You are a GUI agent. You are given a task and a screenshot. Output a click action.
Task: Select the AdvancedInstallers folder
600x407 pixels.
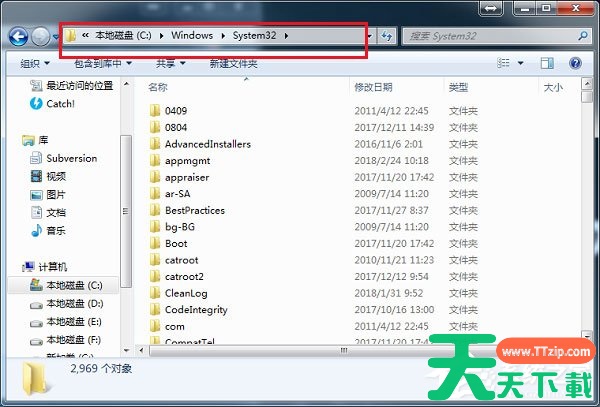pyautogui.click(x=200, y=144)
